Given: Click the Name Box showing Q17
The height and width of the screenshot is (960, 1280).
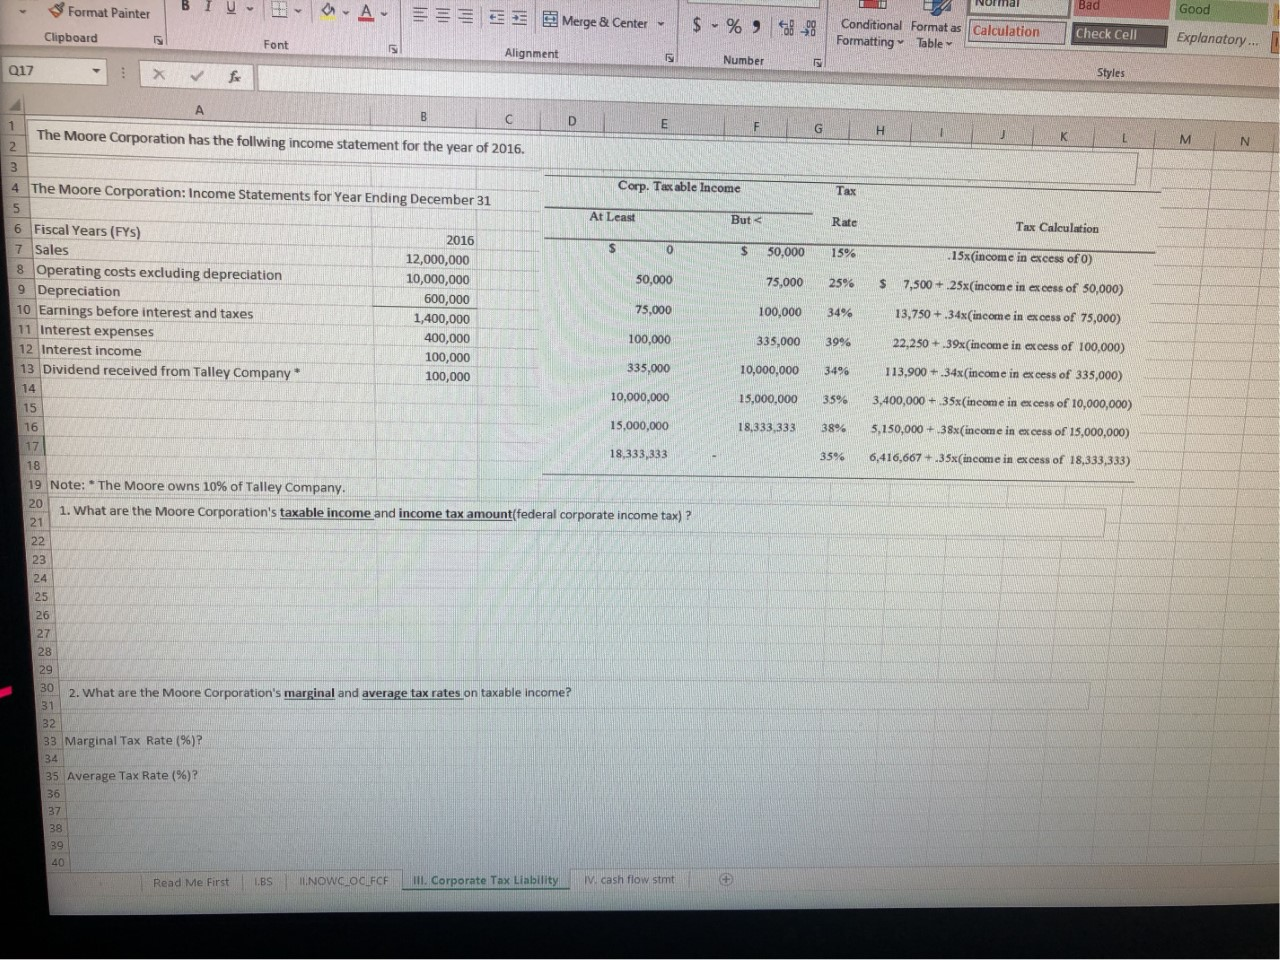Looking at the screenshot, I should pos(45,71).
